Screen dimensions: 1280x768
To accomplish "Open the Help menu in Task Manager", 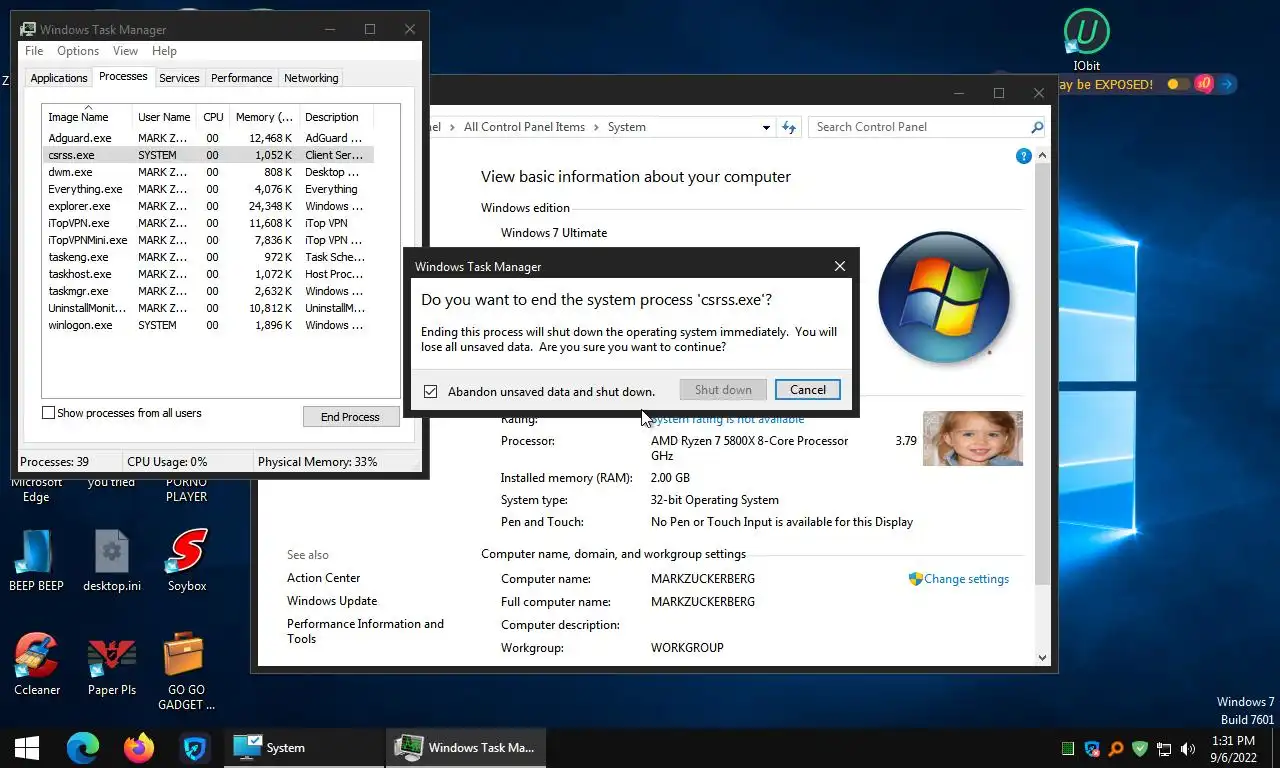I will click(164, 51).
